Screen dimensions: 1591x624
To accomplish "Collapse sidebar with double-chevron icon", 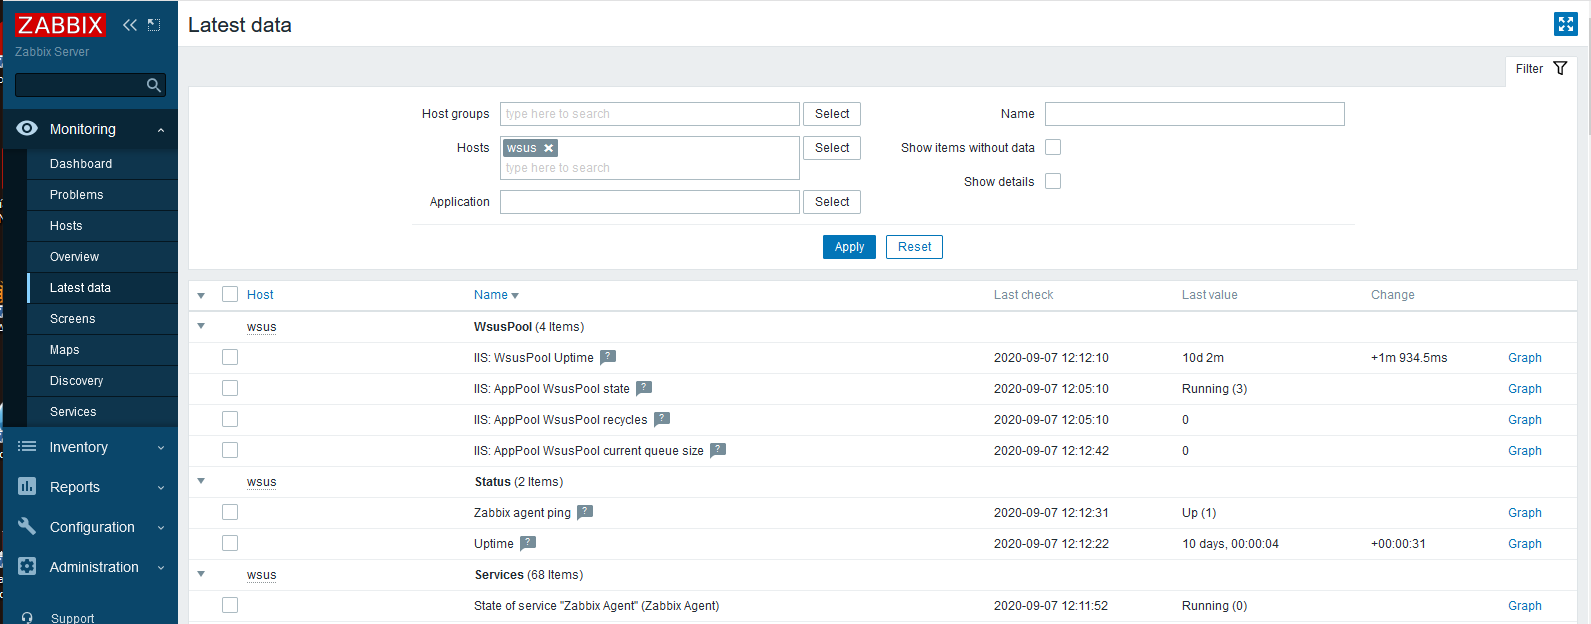I will coord(130,25).
